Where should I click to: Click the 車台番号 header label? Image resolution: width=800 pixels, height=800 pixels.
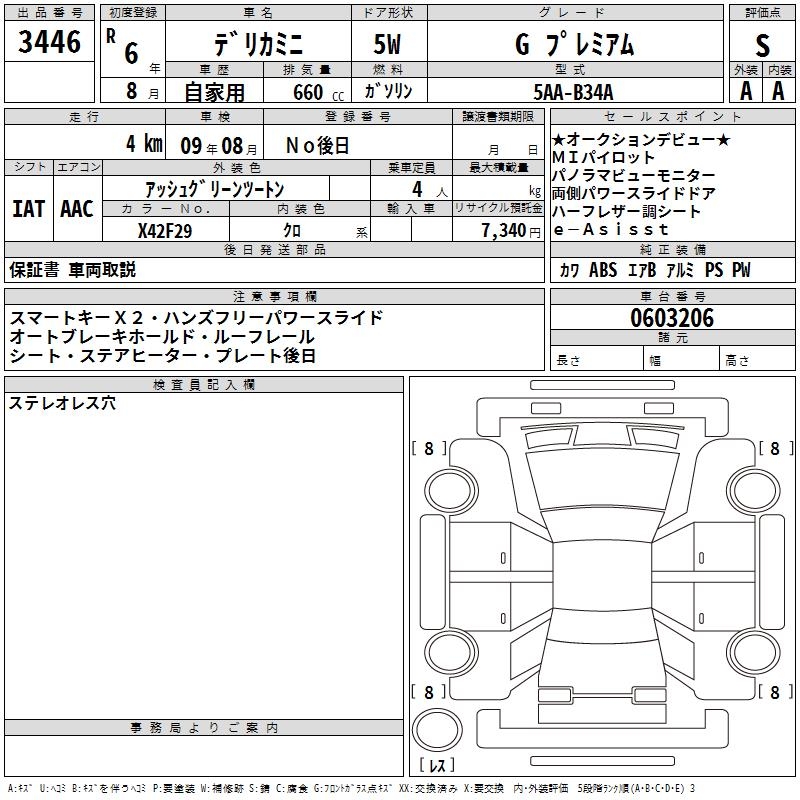(672, 296)
